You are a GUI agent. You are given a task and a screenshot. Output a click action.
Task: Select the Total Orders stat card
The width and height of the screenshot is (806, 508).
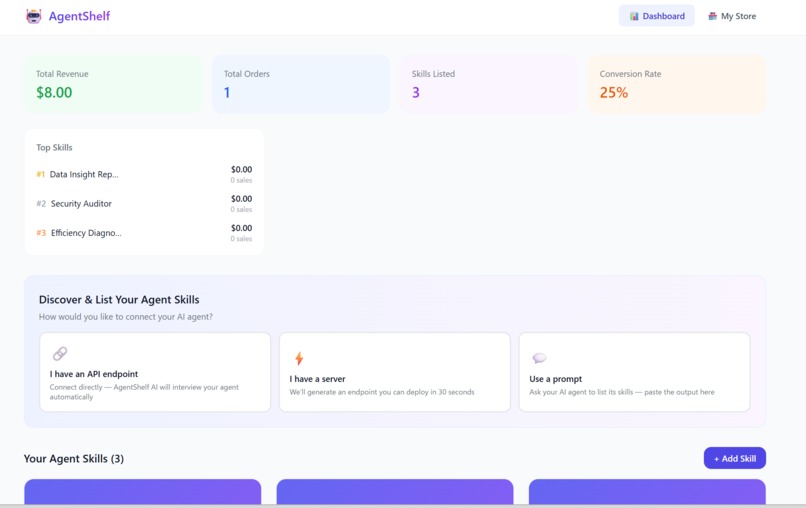pos(301,84)
